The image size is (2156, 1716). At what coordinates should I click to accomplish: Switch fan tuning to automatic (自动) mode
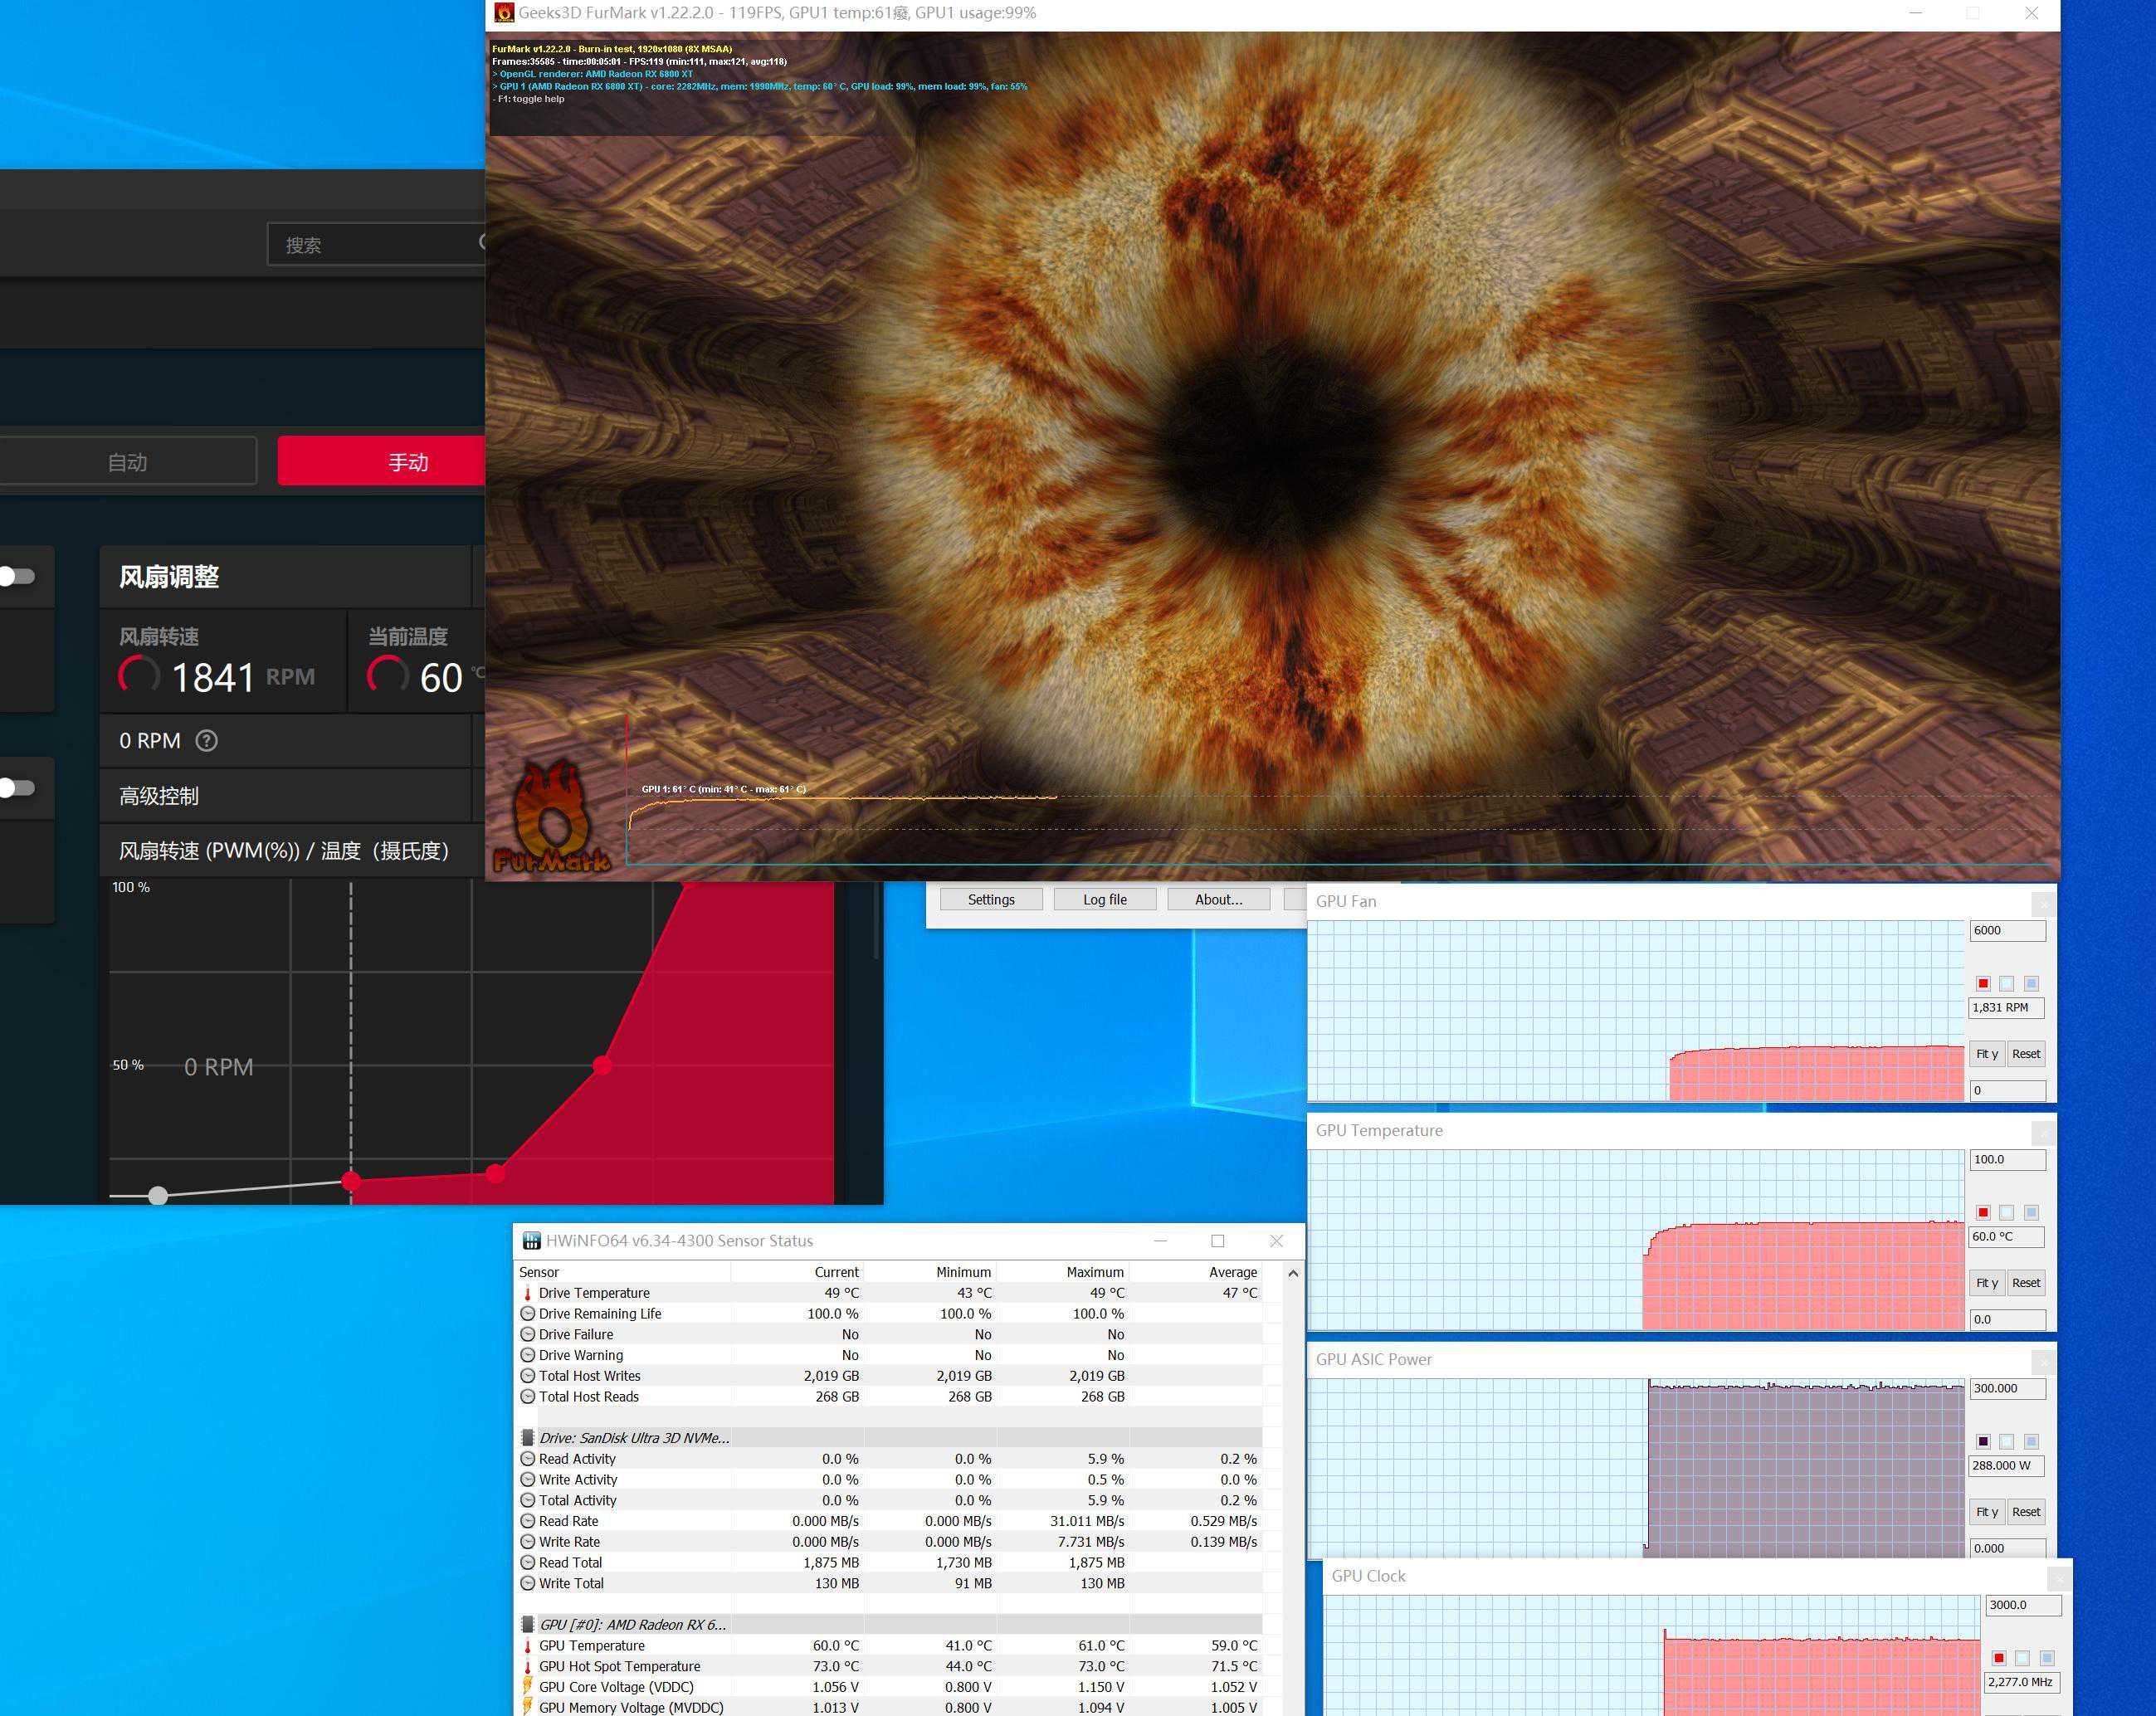tap(127, 462)
